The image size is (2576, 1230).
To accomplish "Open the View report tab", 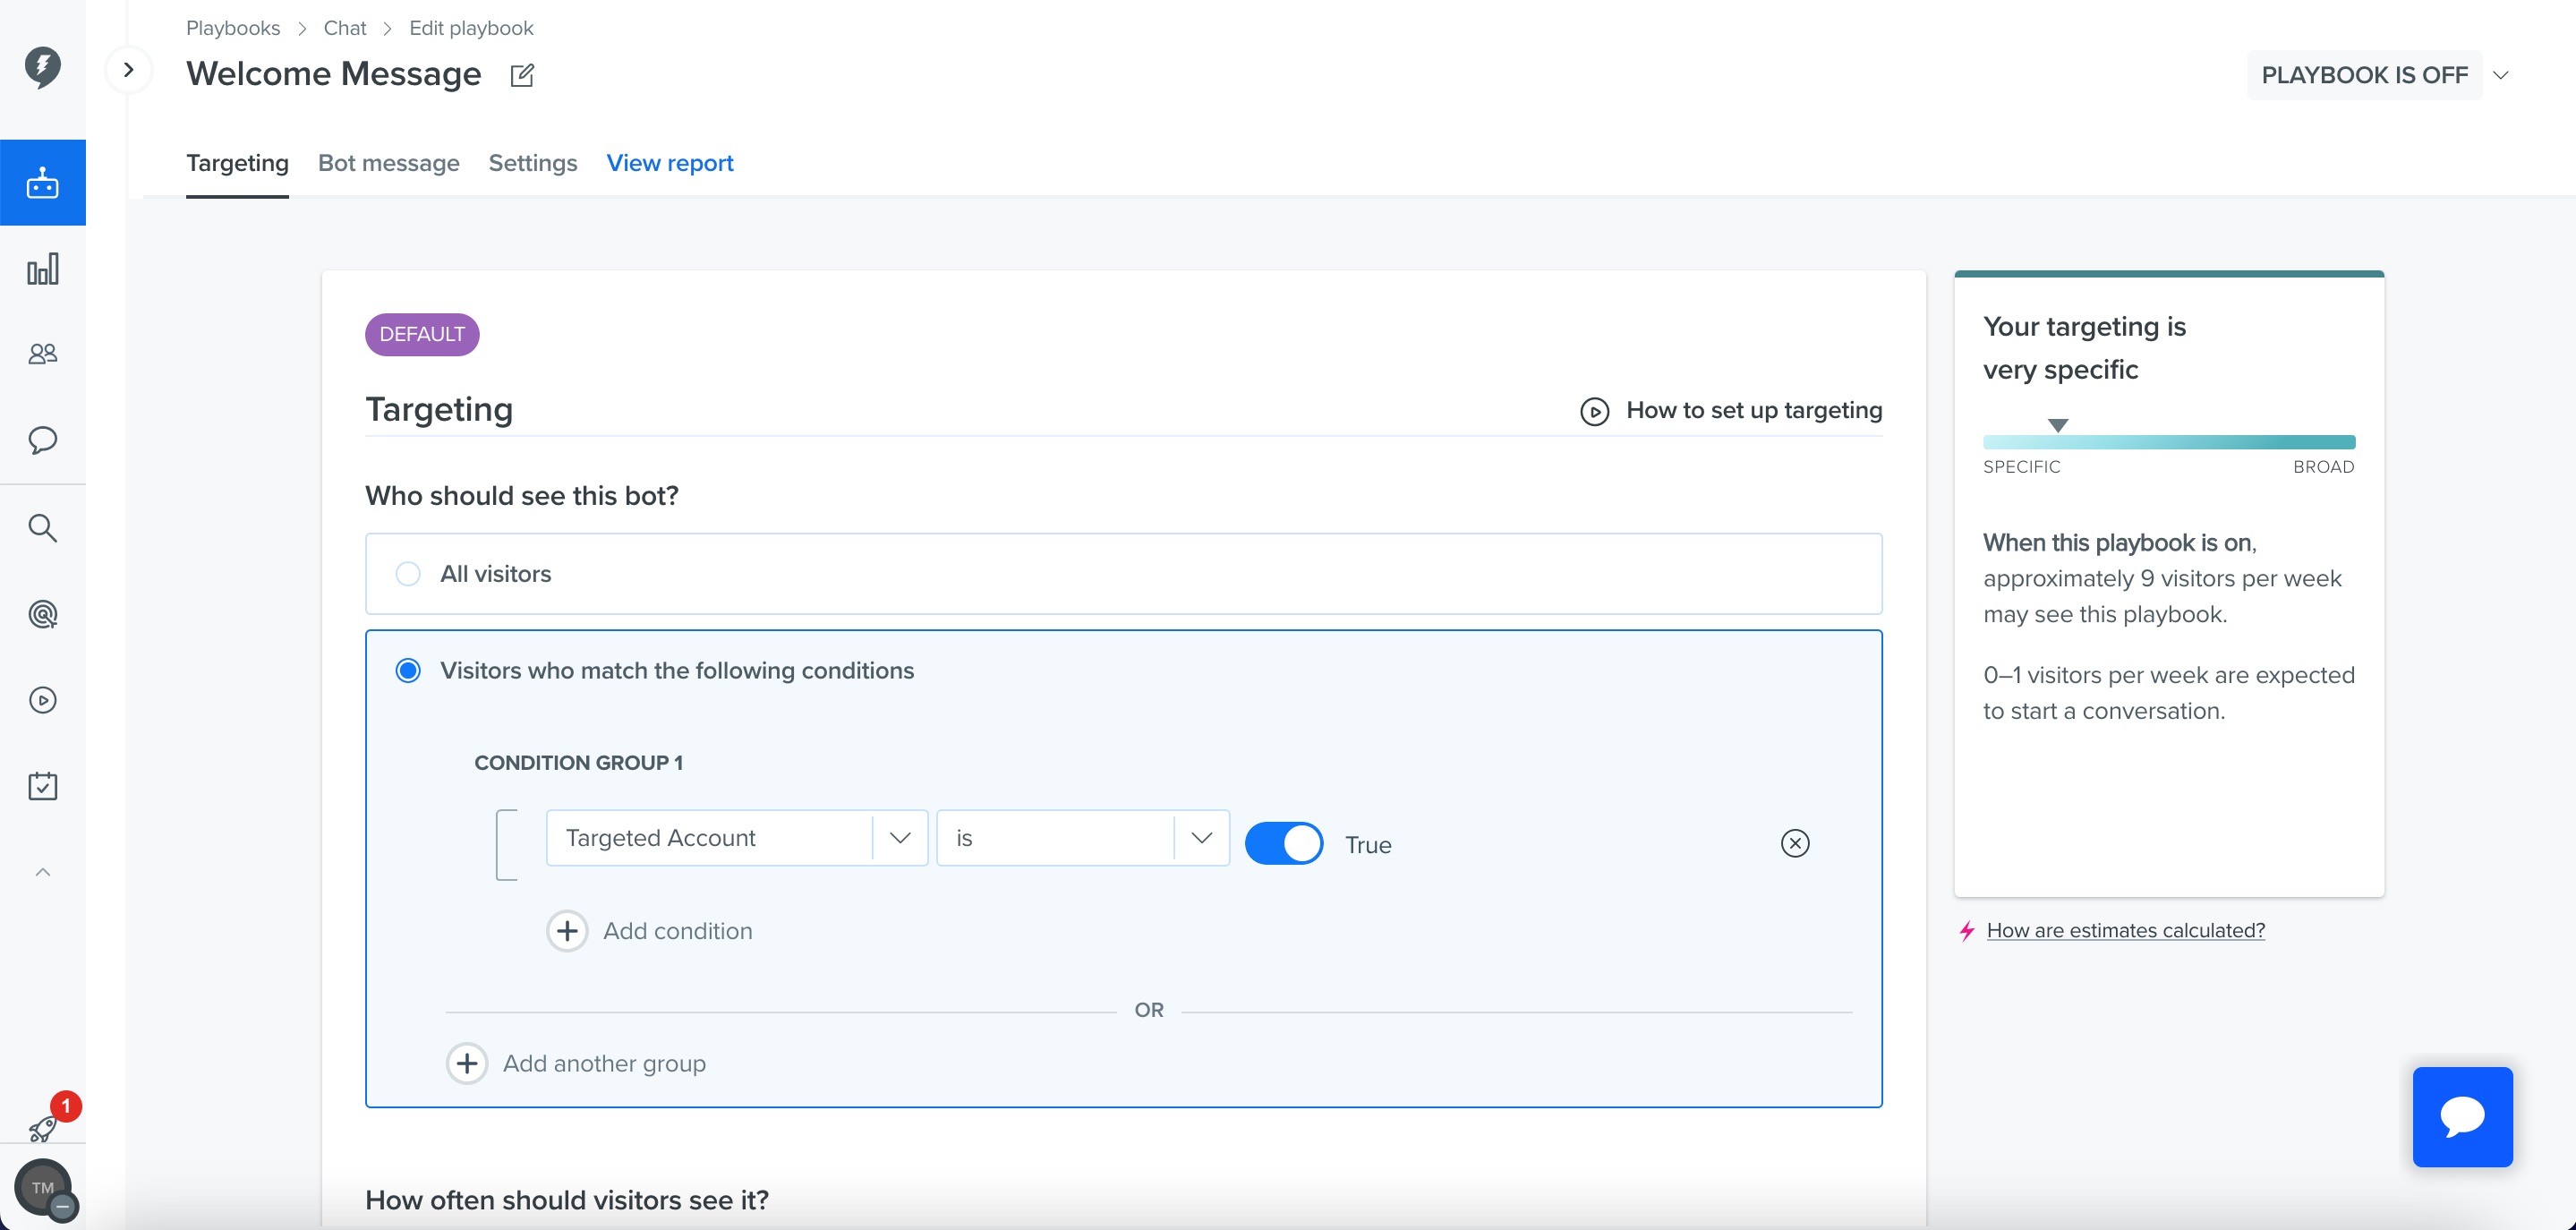I will click(x=670, y=163).
